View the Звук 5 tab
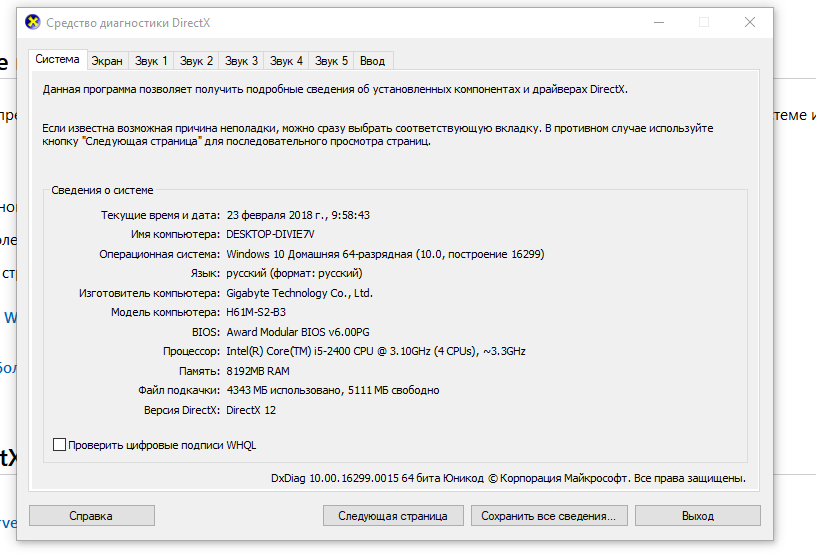 331,61
